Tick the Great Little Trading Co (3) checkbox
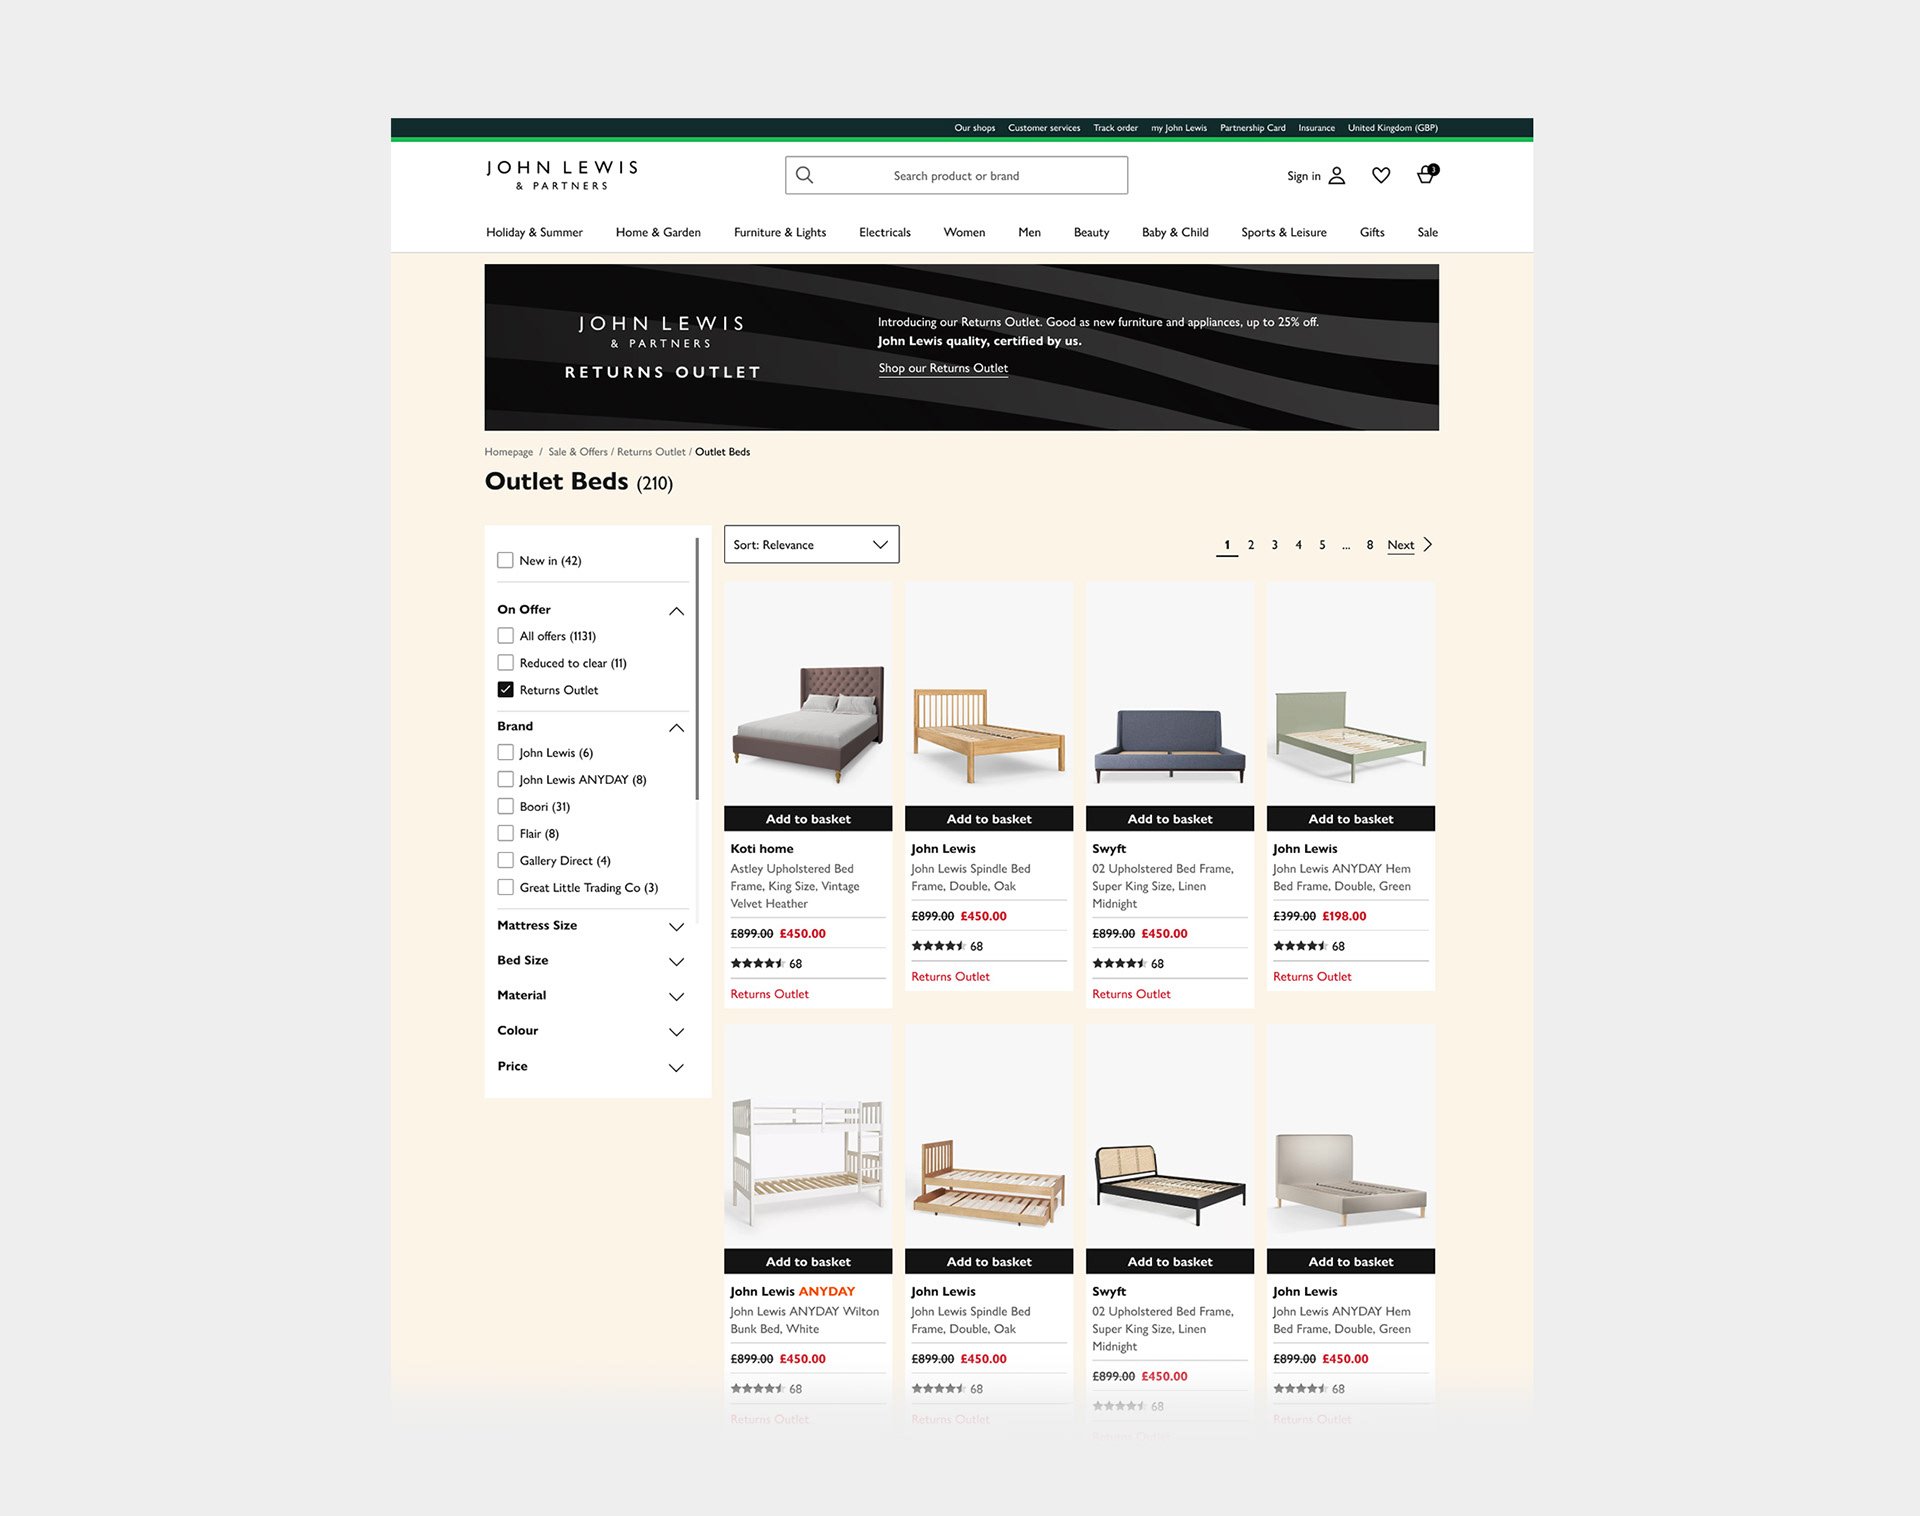The image size is (1920, 1516). [x=506, y=888]
